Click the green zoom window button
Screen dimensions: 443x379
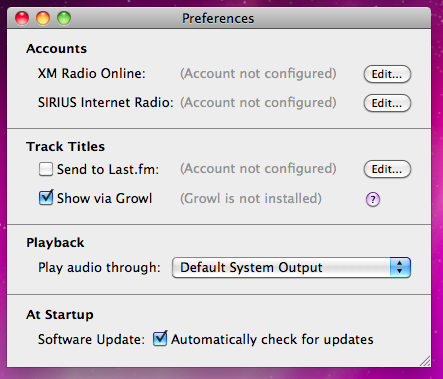click(x=64, y=18)
